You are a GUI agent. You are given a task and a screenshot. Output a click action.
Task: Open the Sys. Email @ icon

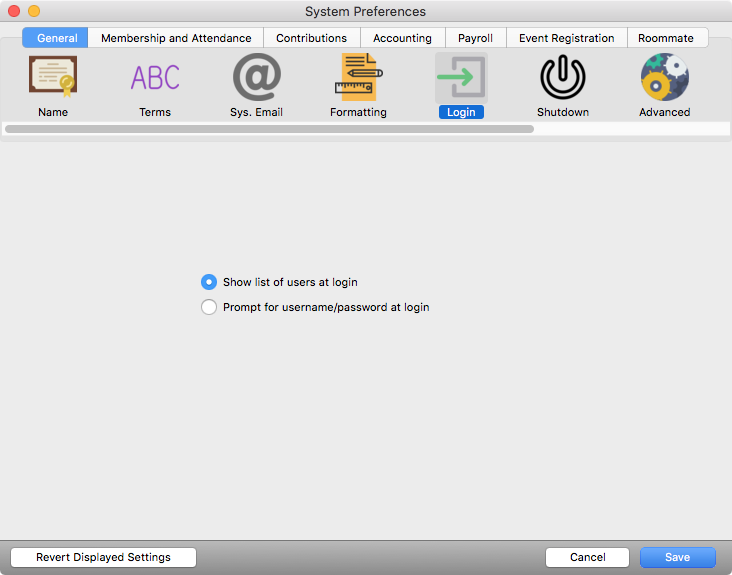(x=257, y=78)
